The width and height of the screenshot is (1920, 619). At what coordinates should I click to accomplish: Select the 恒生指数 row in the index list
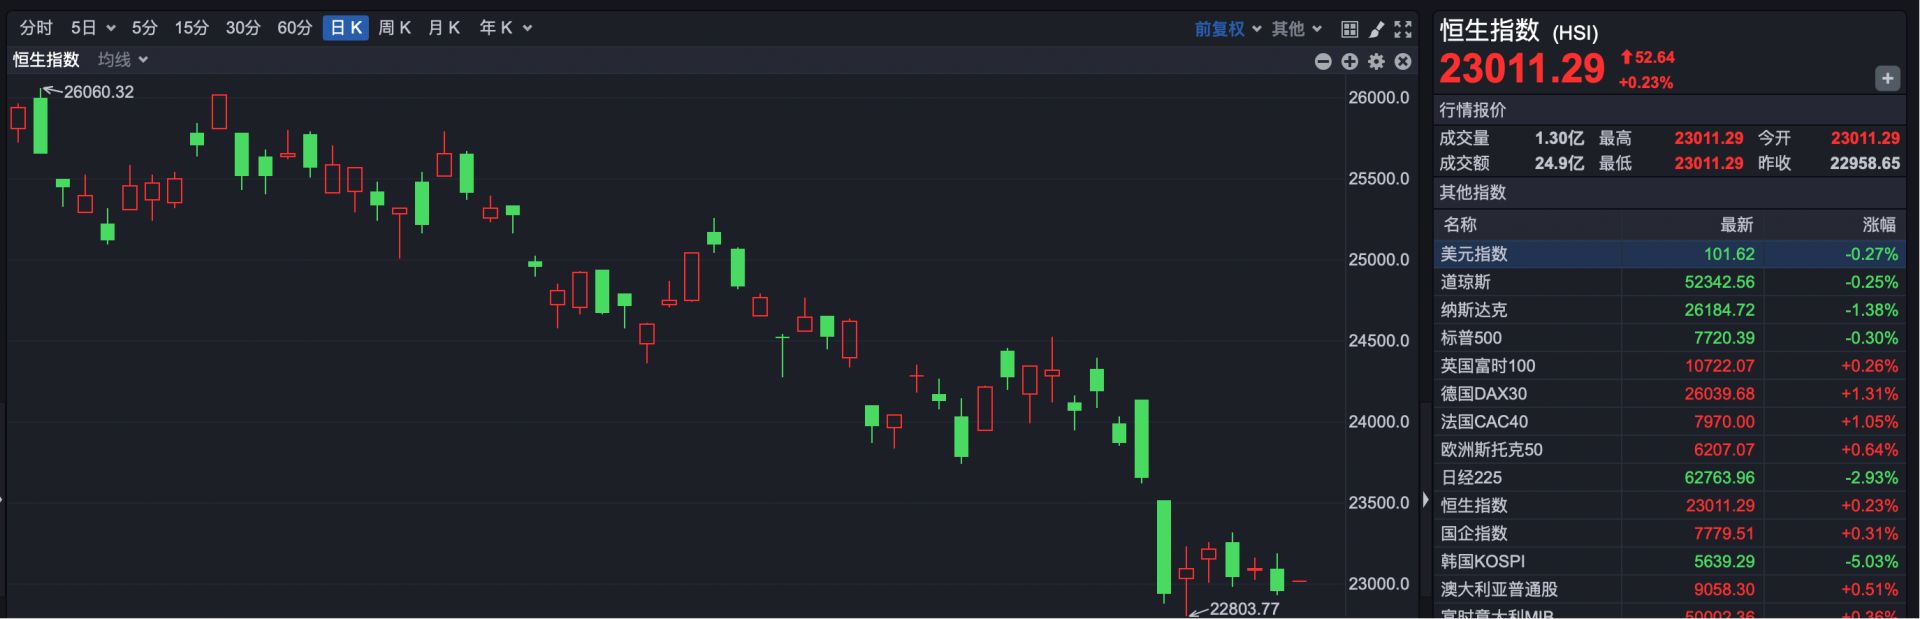coord(1670,506)
